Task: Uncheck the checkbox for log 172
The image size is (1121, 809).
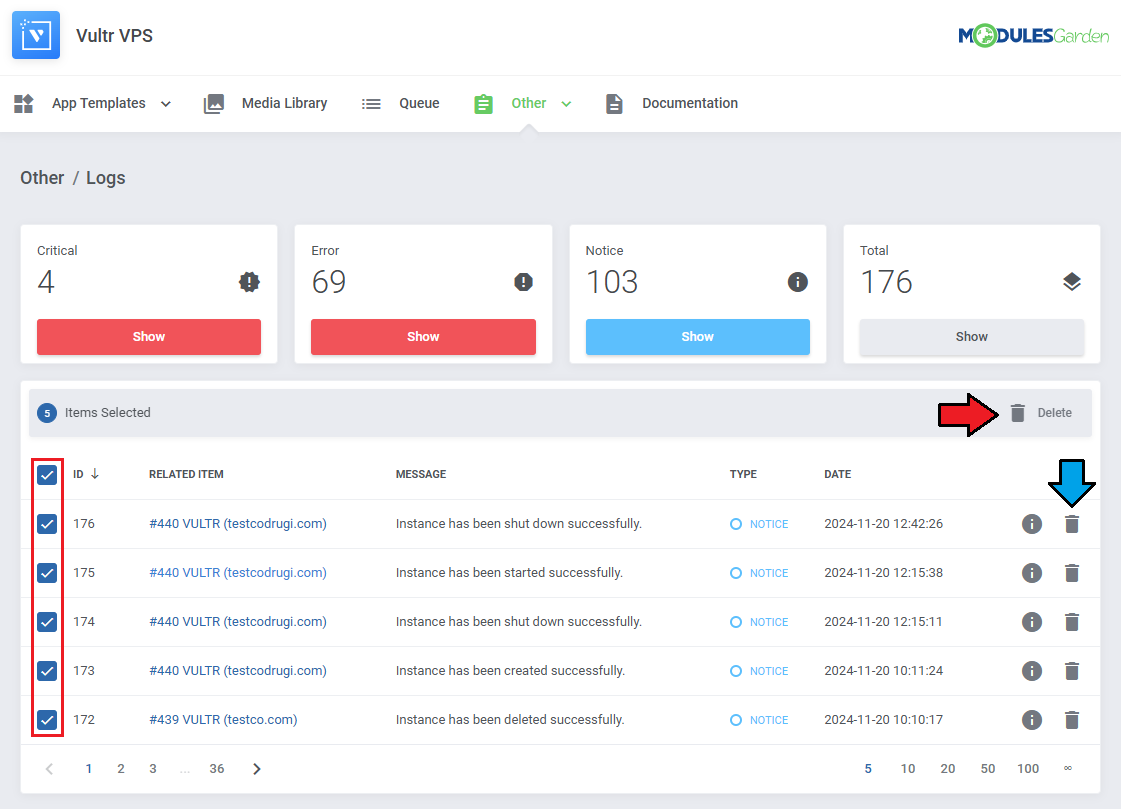Action: 47,720
